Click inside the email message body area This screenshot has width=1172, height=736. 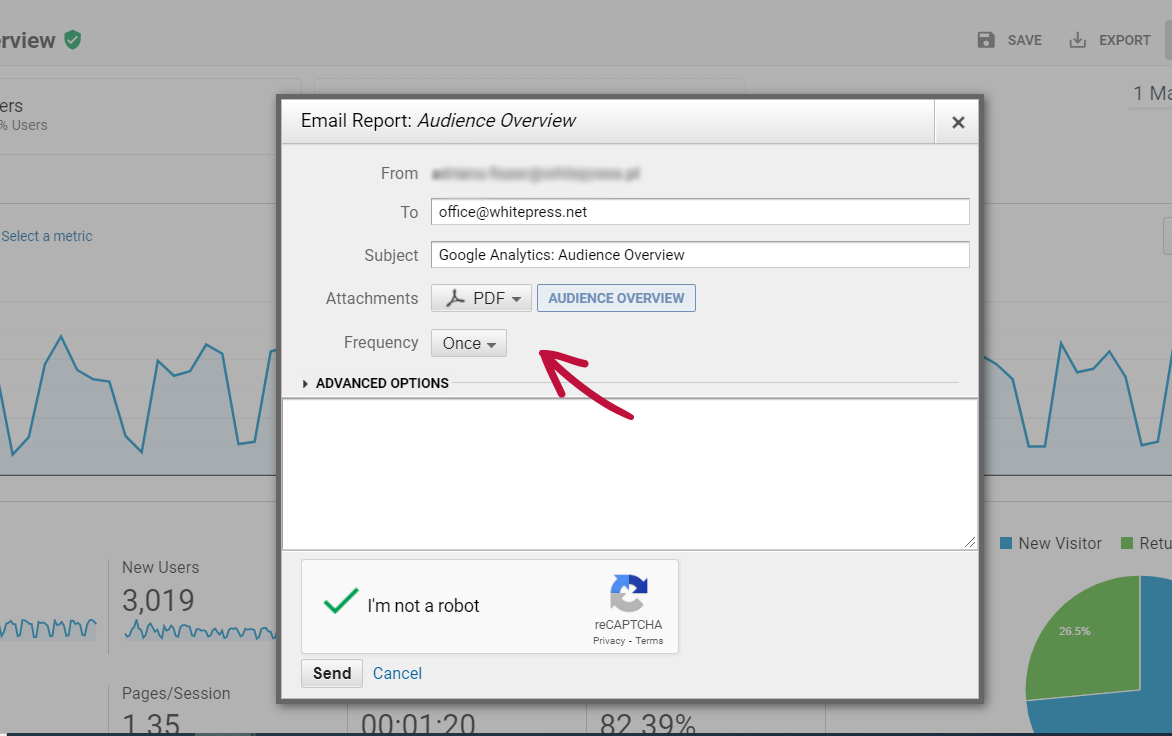pos(629,474)
